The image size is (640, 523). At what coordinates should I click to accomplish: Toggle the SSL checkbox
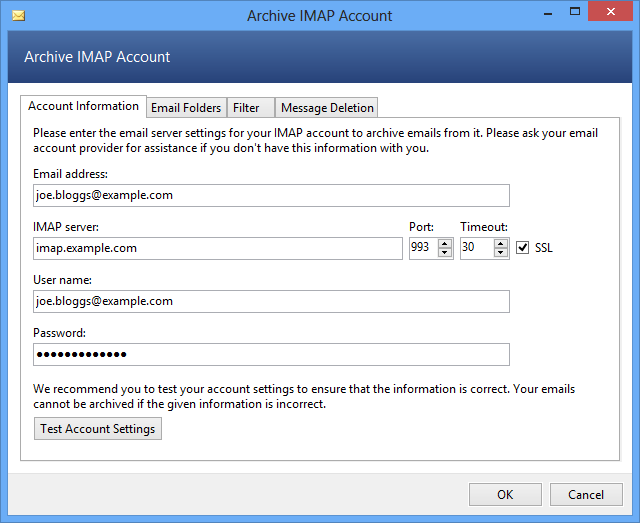click(522, 248)
